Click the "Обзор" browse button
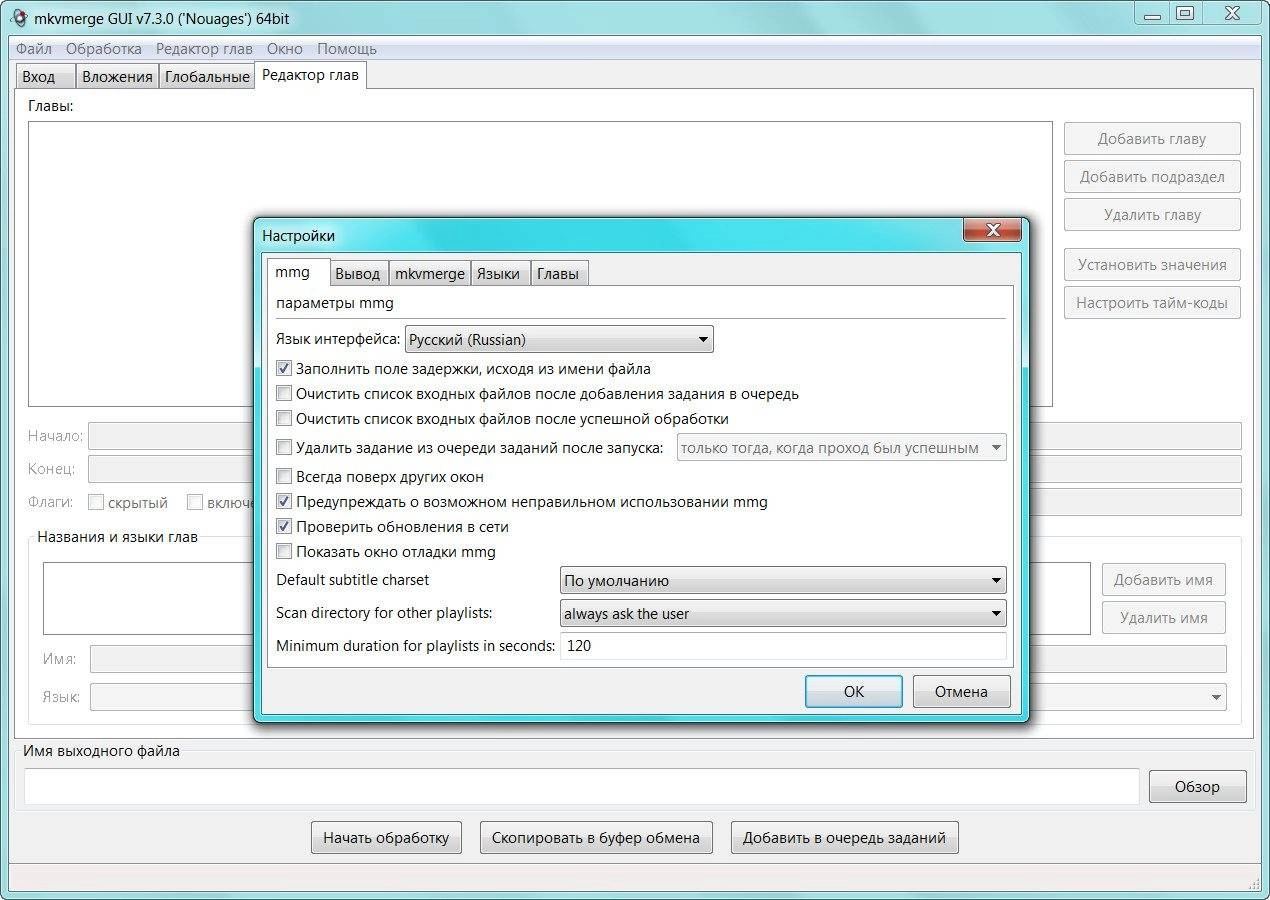Screen dimensions: 1270x900 1197,786
